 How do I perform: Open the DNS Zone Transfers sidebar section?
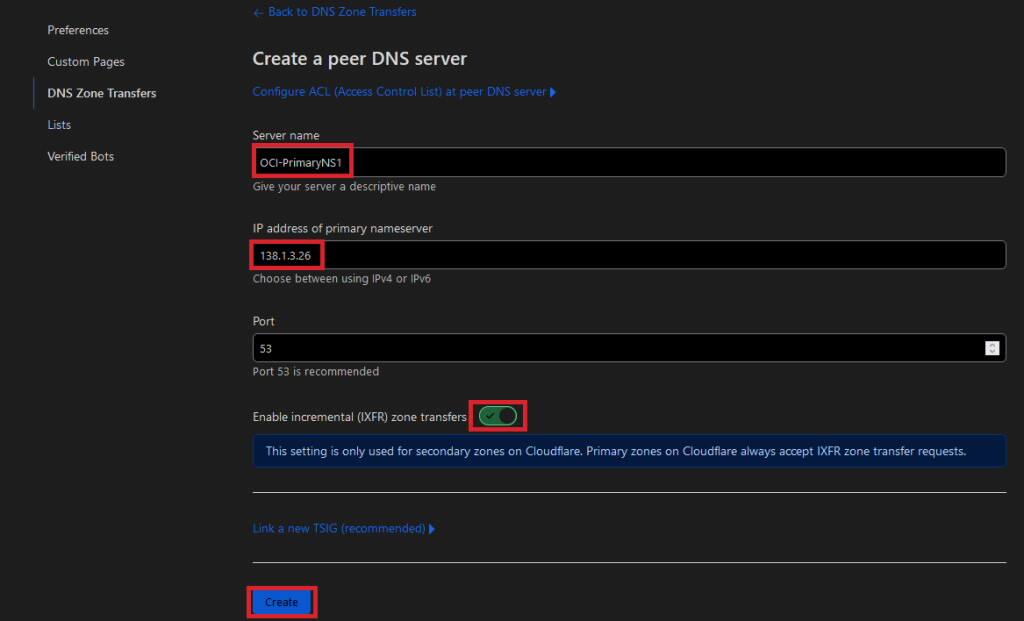[x=101, y=93]
